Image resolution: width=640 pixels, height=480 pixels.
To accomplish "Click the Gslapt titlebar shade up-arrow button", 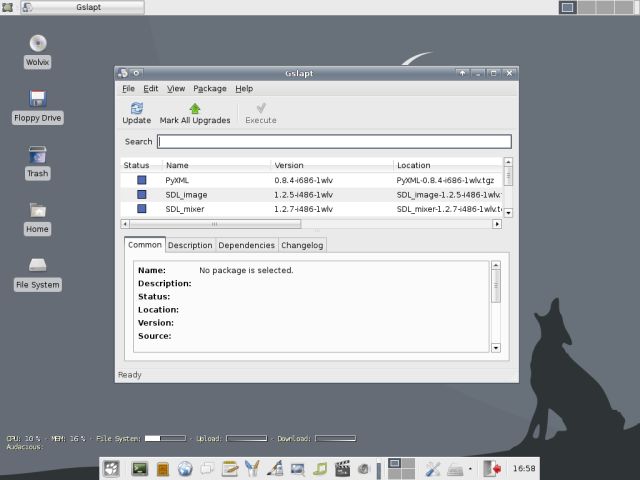I will pos(462,73).
